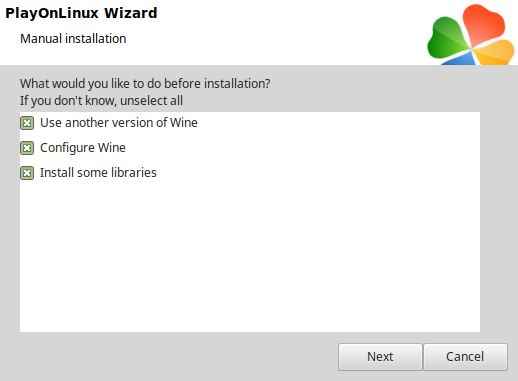
Task: Select the 'Configure Wine' list item text
Action: pyautogui.click(x=83, y=148)
